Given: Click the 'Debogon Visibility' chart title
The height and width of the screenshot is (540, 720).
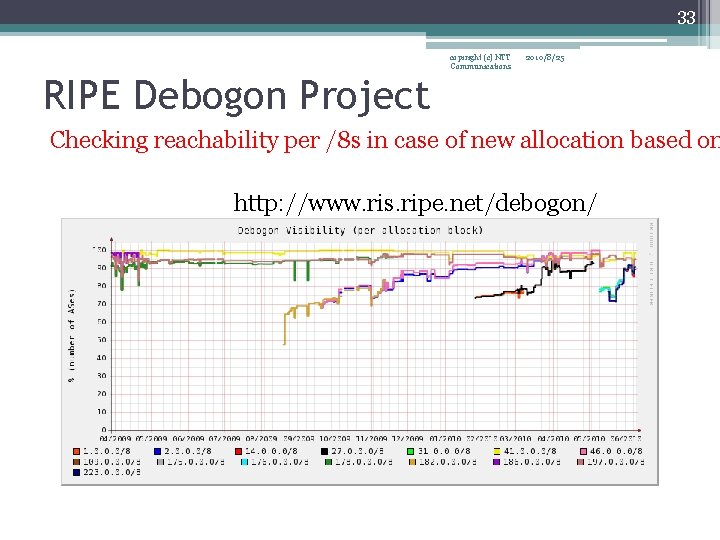Looking at the screenshot, I should click(x=360, y=230).
